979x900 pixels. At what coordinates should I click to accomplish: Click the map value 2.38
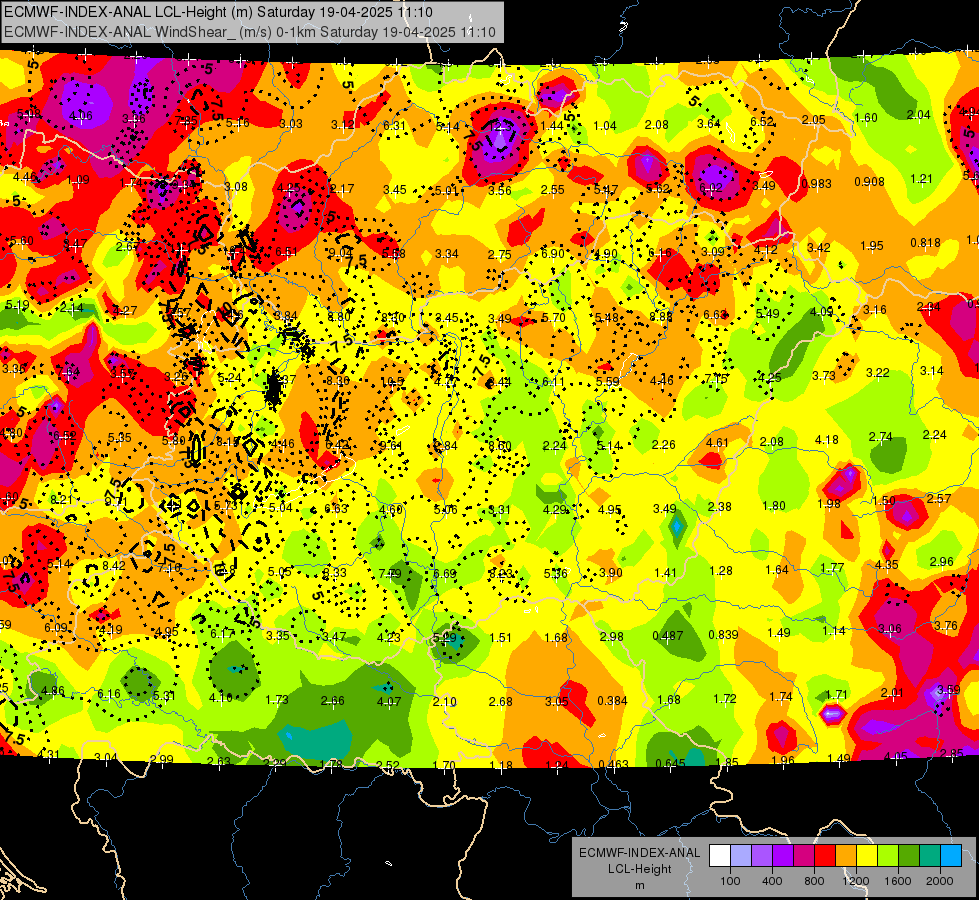tap(719, 507)
